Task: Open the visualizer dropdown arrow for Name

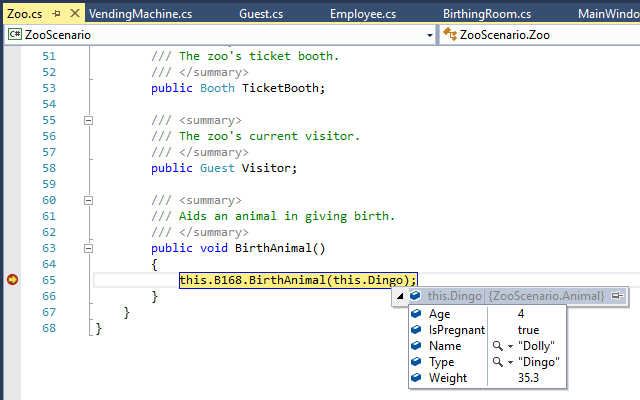Action: tap(509, 346)
